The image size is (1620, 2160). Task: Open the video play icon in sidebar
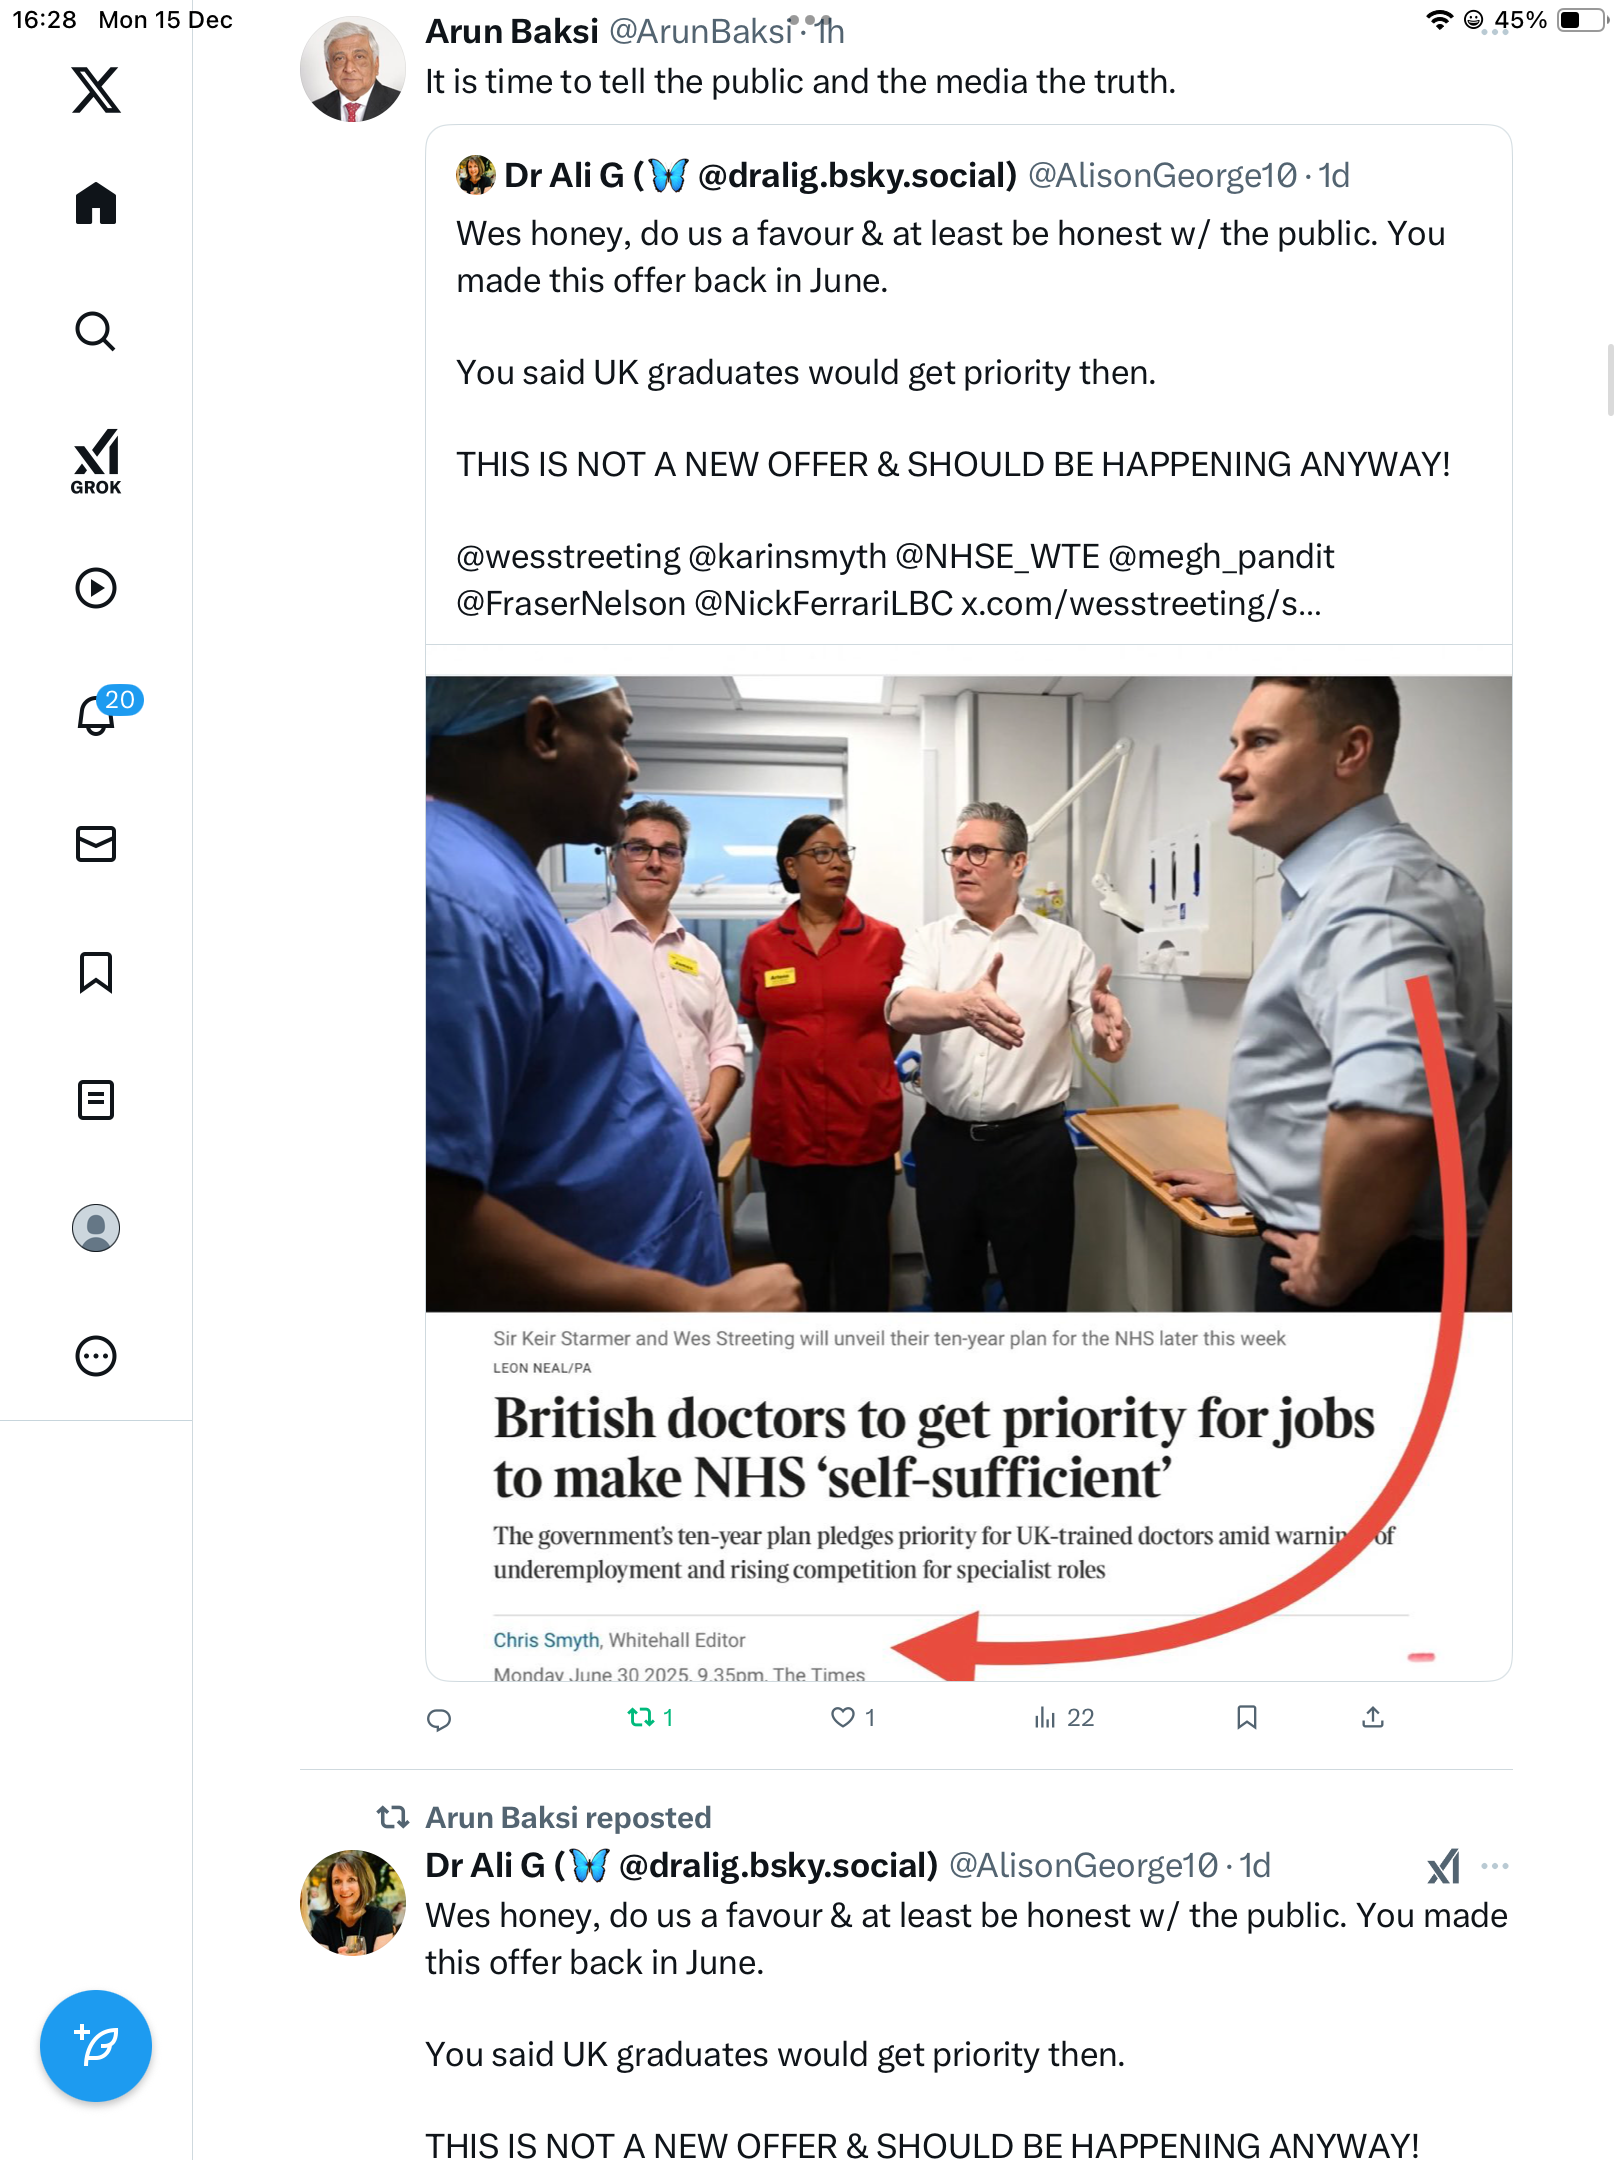pyautogui.click(x=96, y=588)
